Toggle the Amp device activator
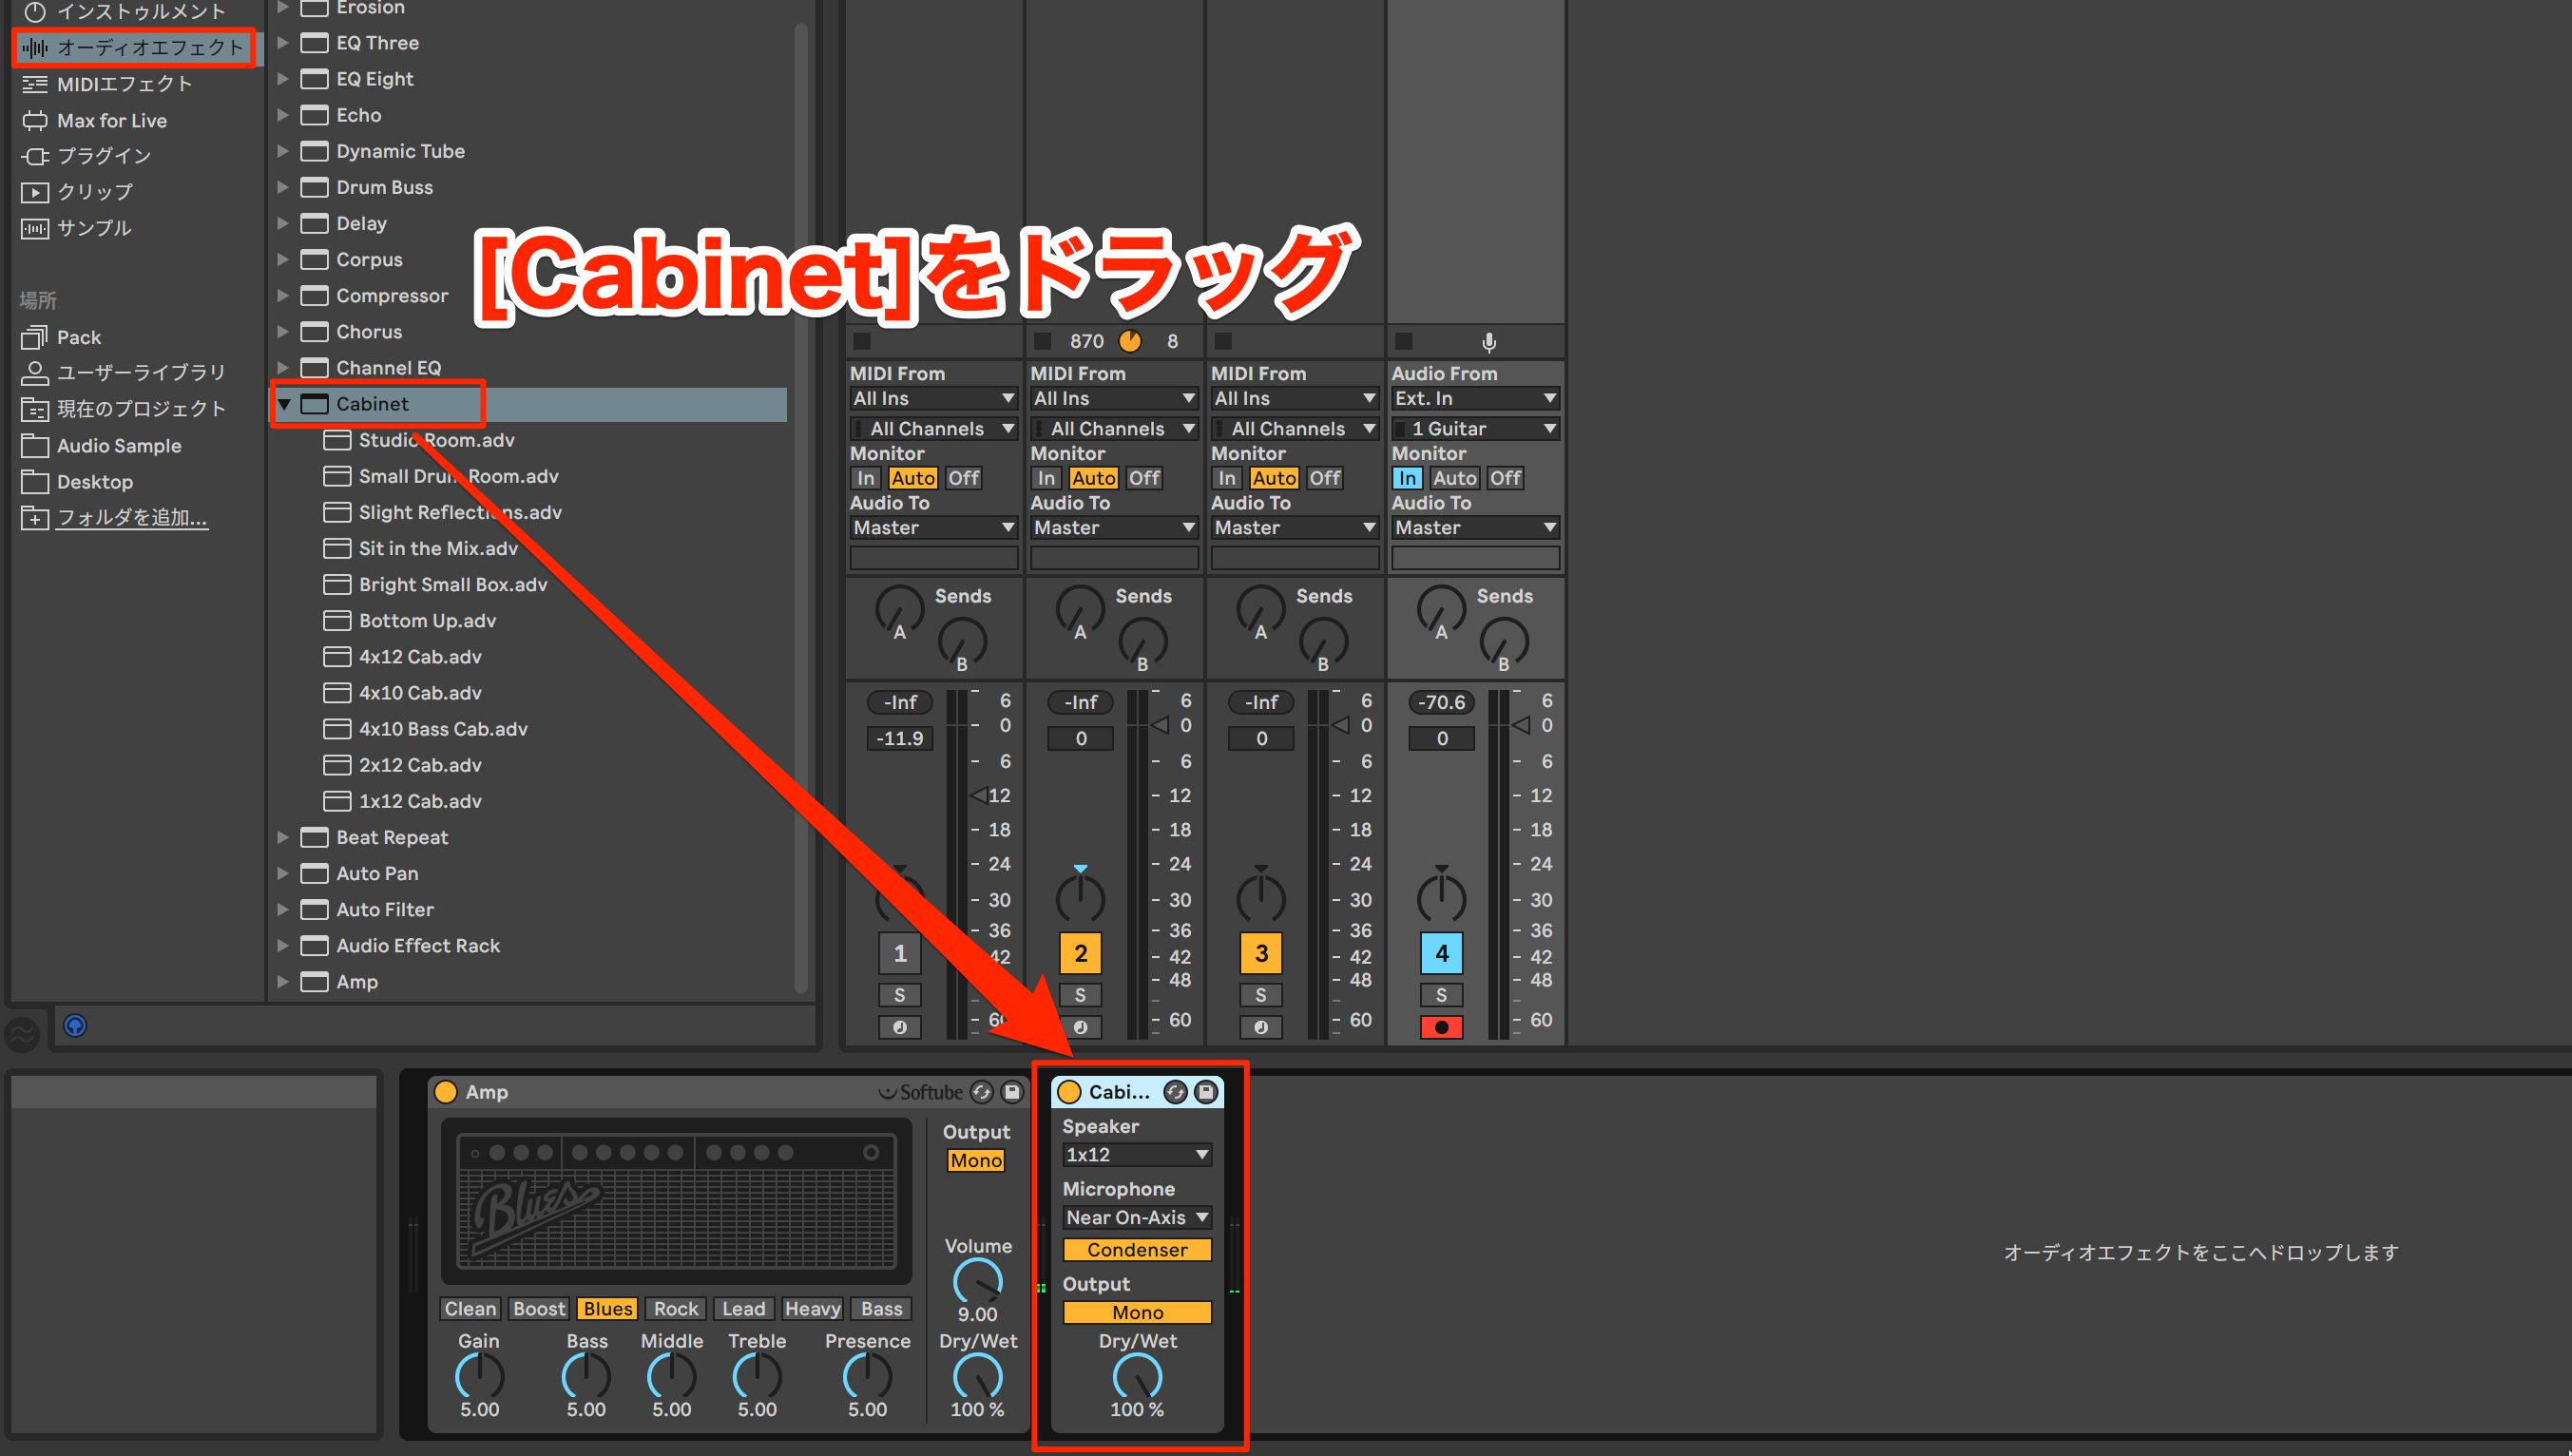The image size is (2572, 1456). [446, 1092]
